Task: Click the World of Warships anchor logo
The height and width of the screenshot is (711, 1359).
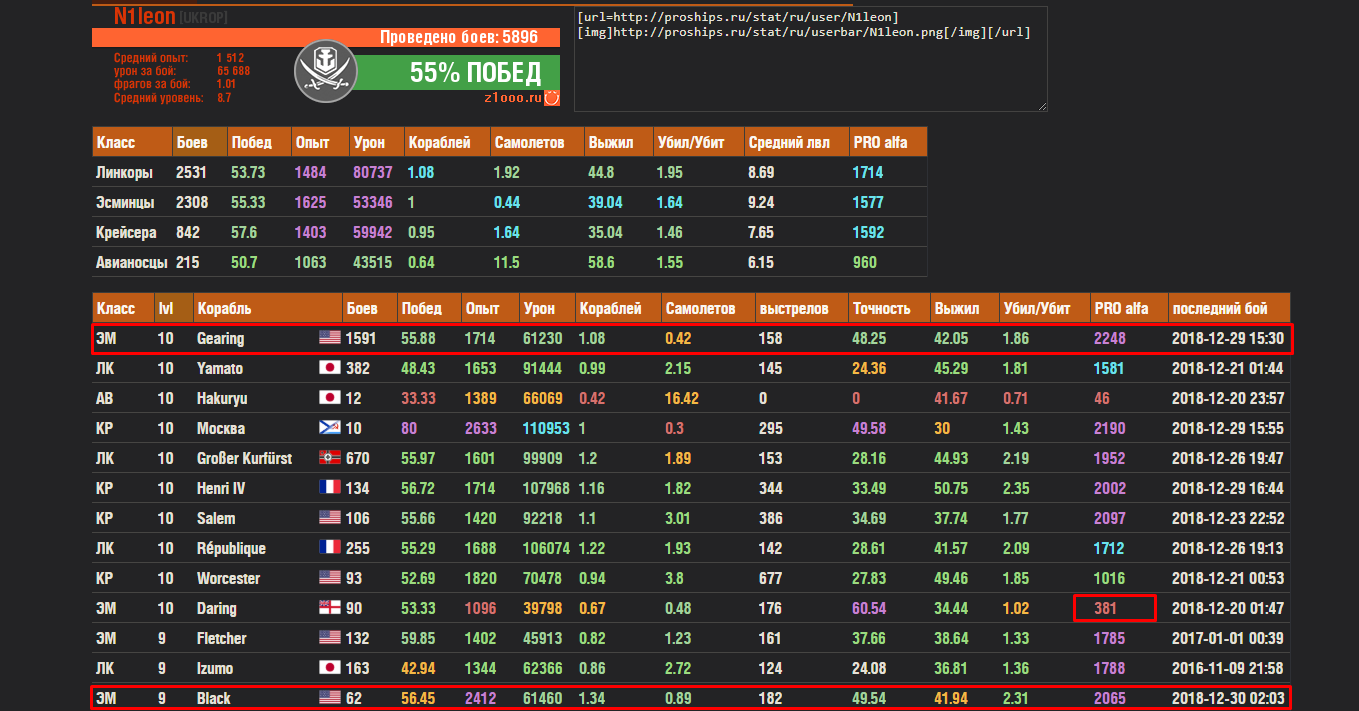Action: 326,73
